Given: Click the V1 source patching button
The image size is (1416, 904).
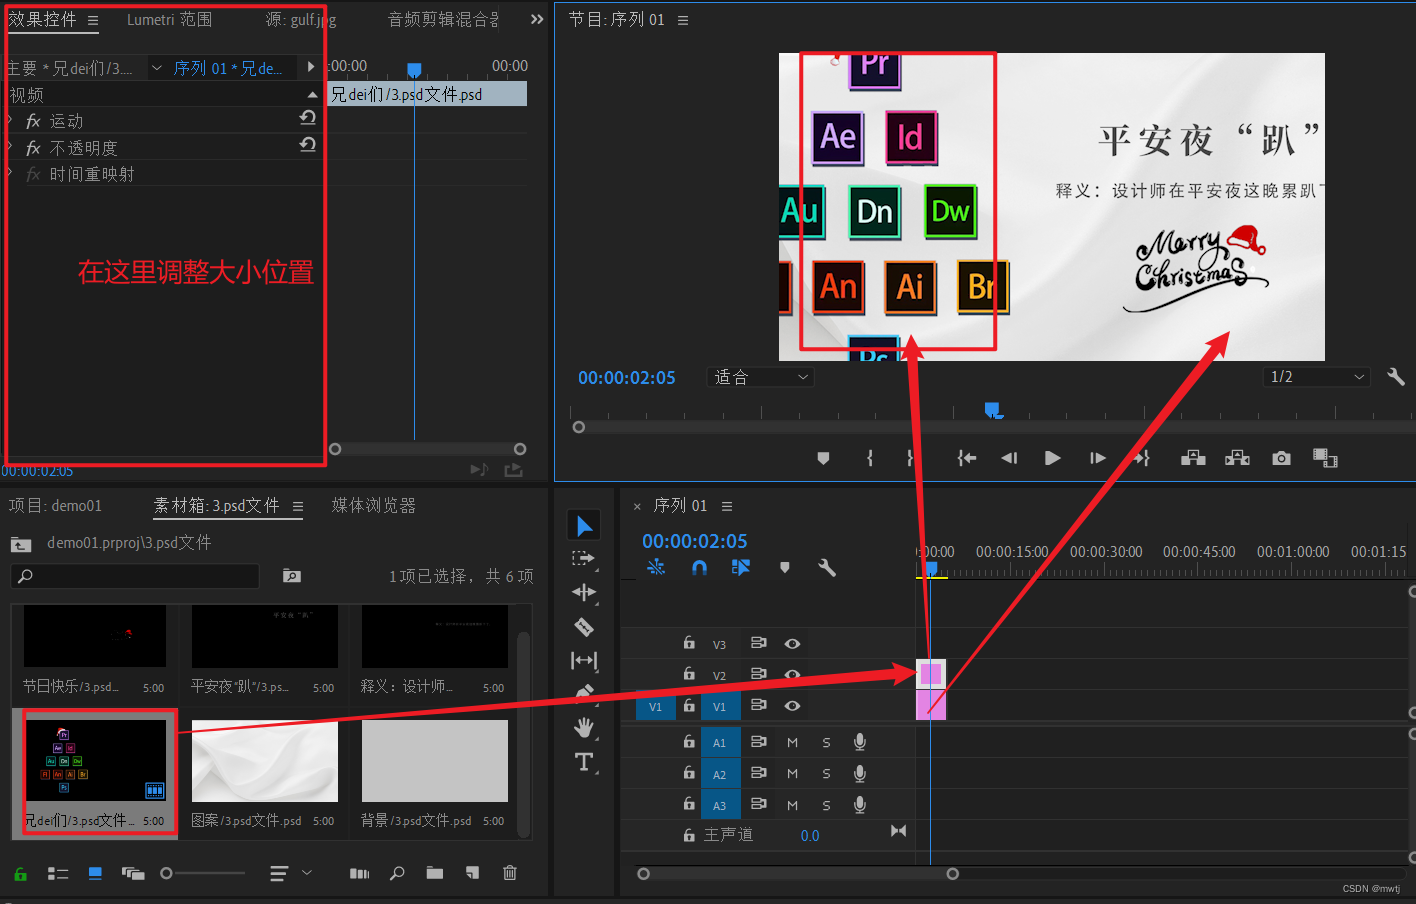Looking at the screenshot, I should (655, 707).
